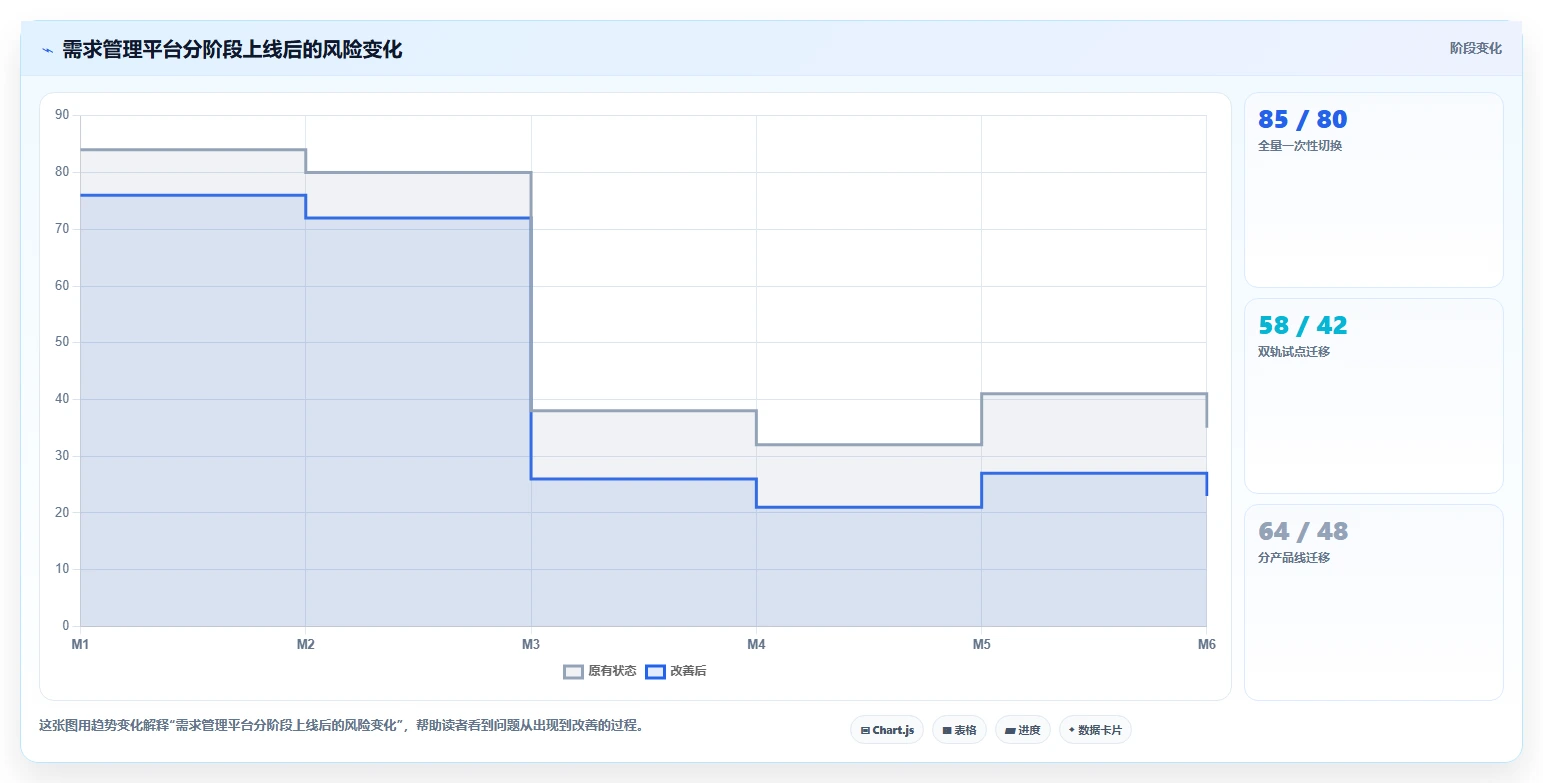Click the 0 y-axis value
The image size is (1543, 783).
(65, 626)
